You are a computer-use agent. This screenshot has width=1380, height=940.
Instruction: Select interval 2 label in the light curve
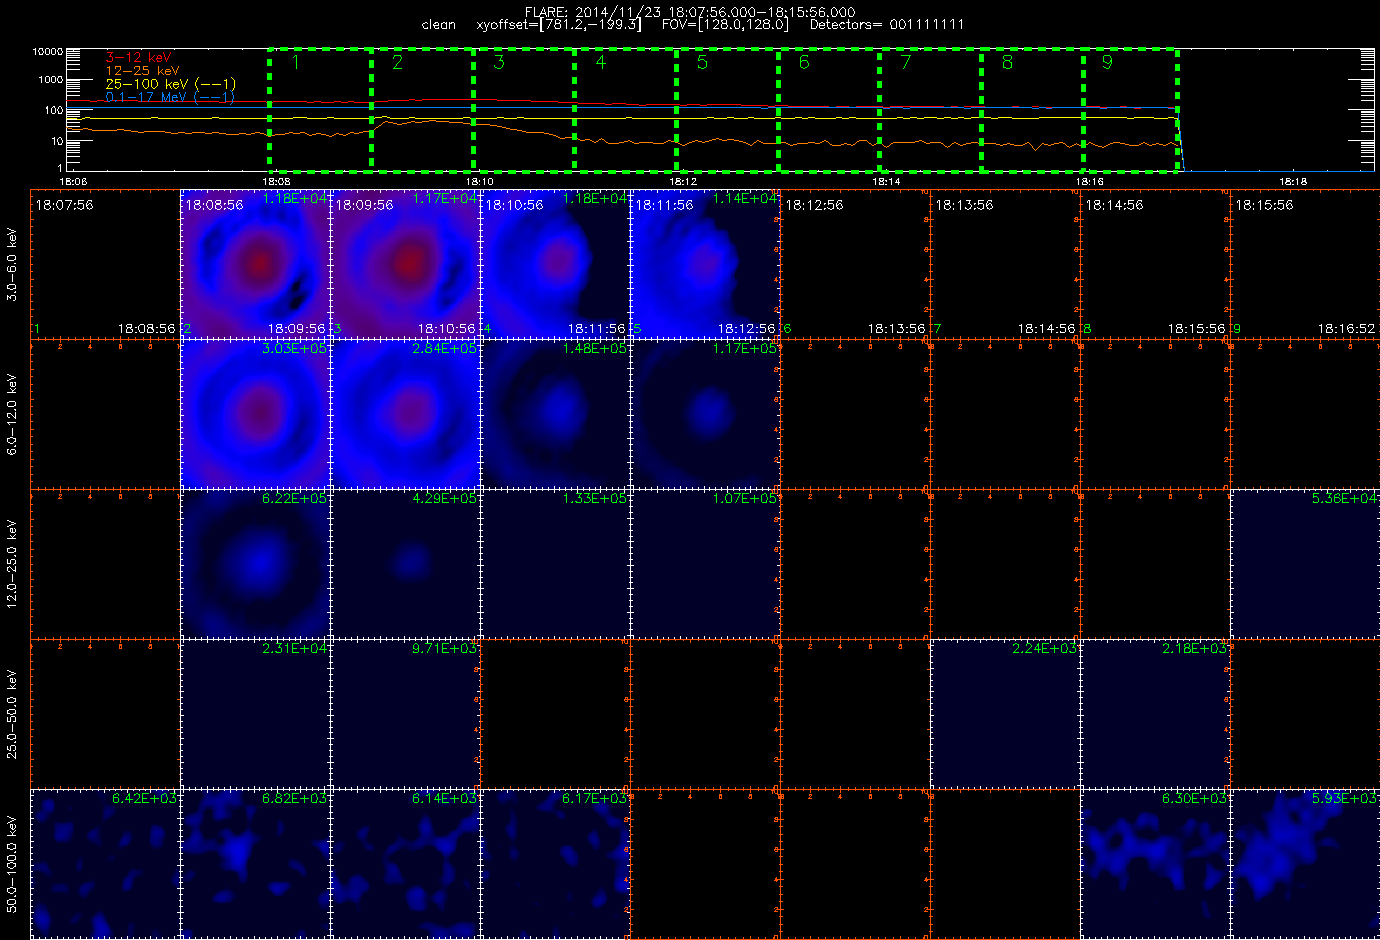[397, 62]
